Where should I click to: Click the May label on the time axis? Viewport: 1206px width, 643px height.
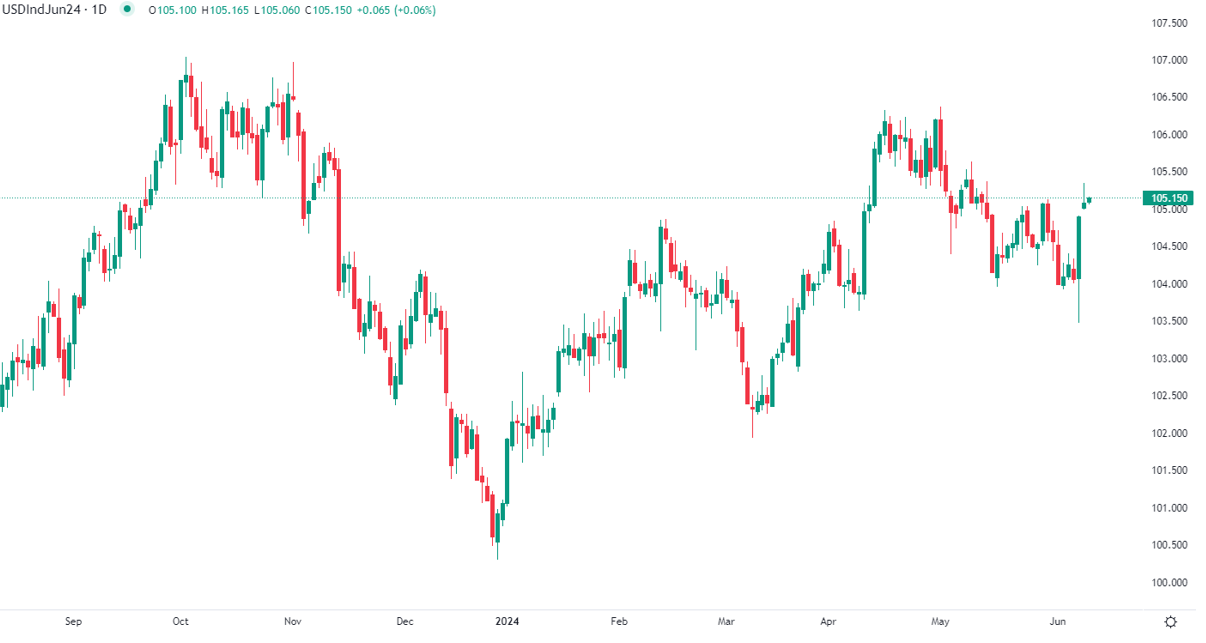(x=940, y=621)
